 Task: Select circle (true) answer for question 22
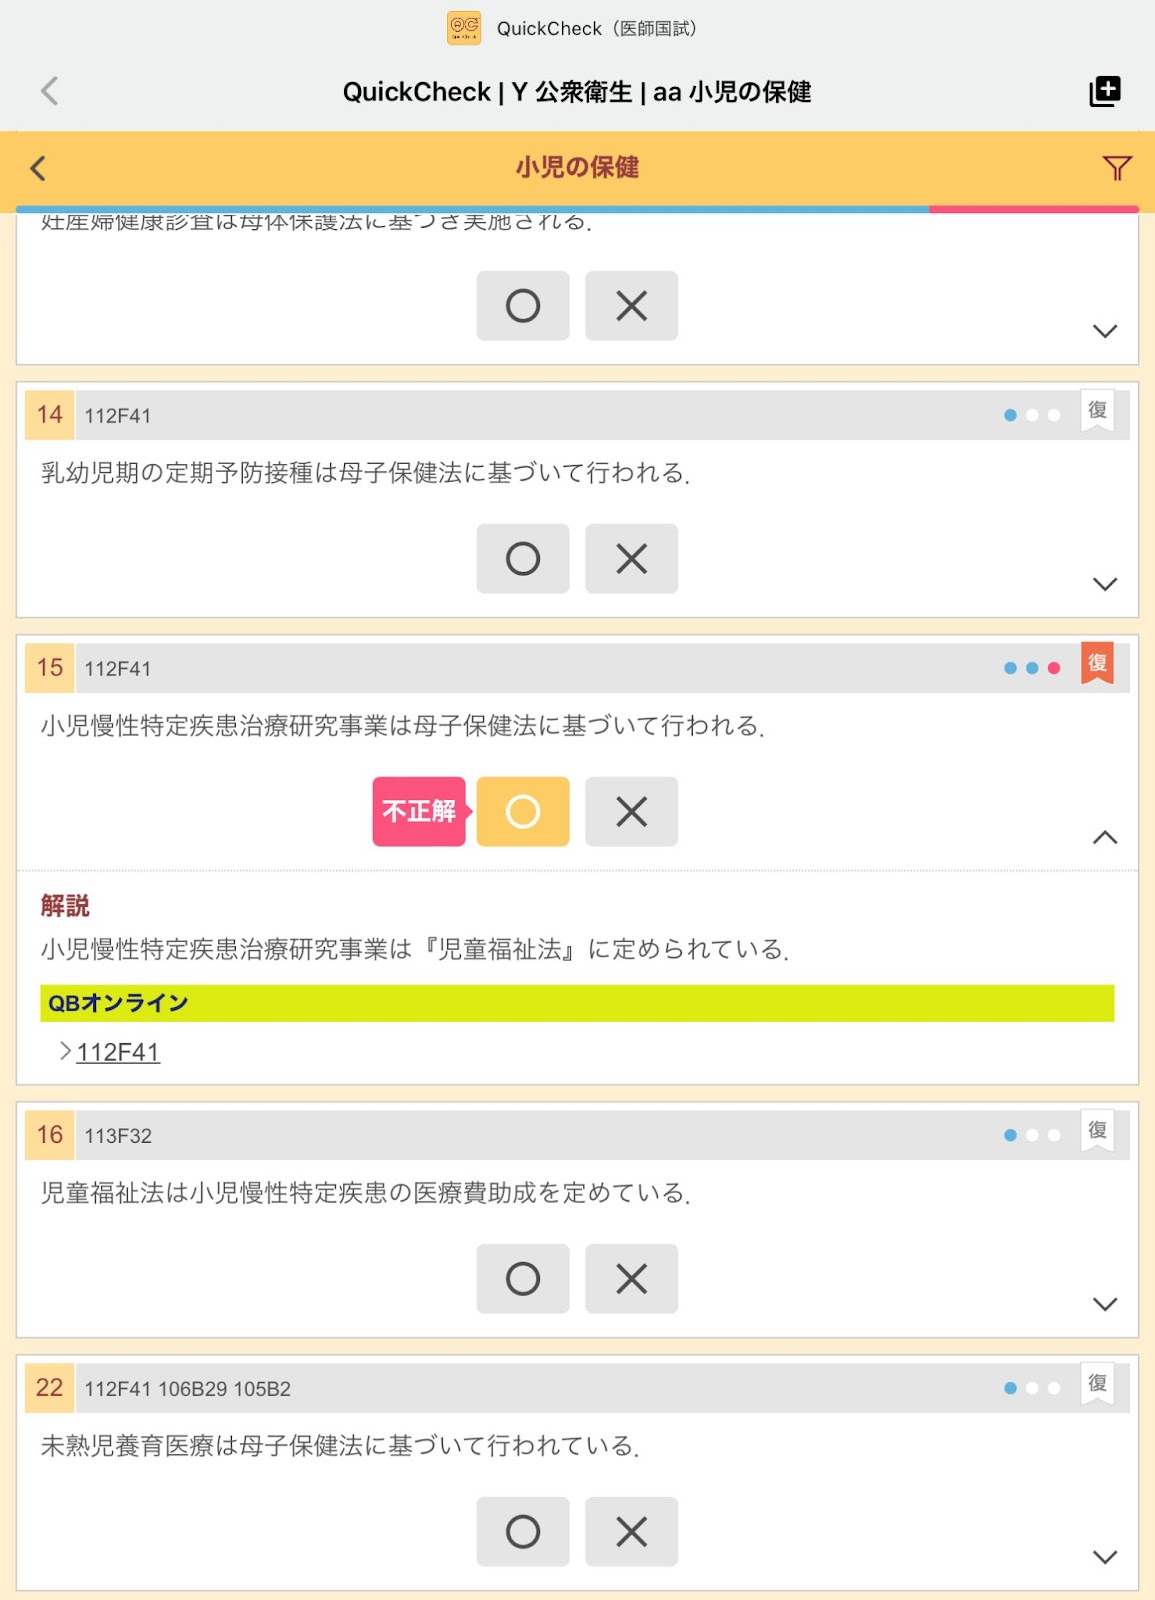(523, 1531)
